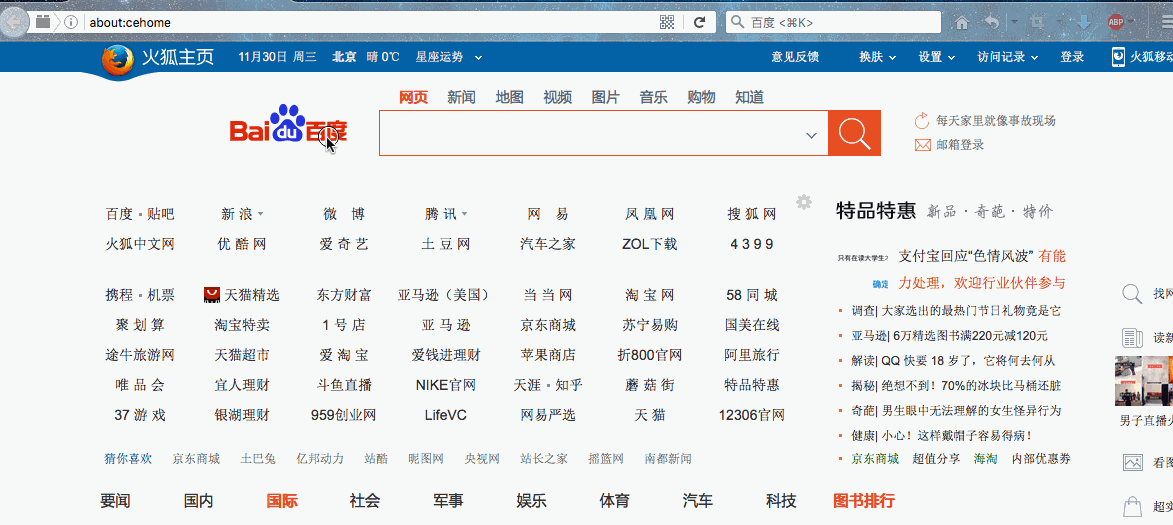Open the 12306官网 link

(x=752, y=415)
